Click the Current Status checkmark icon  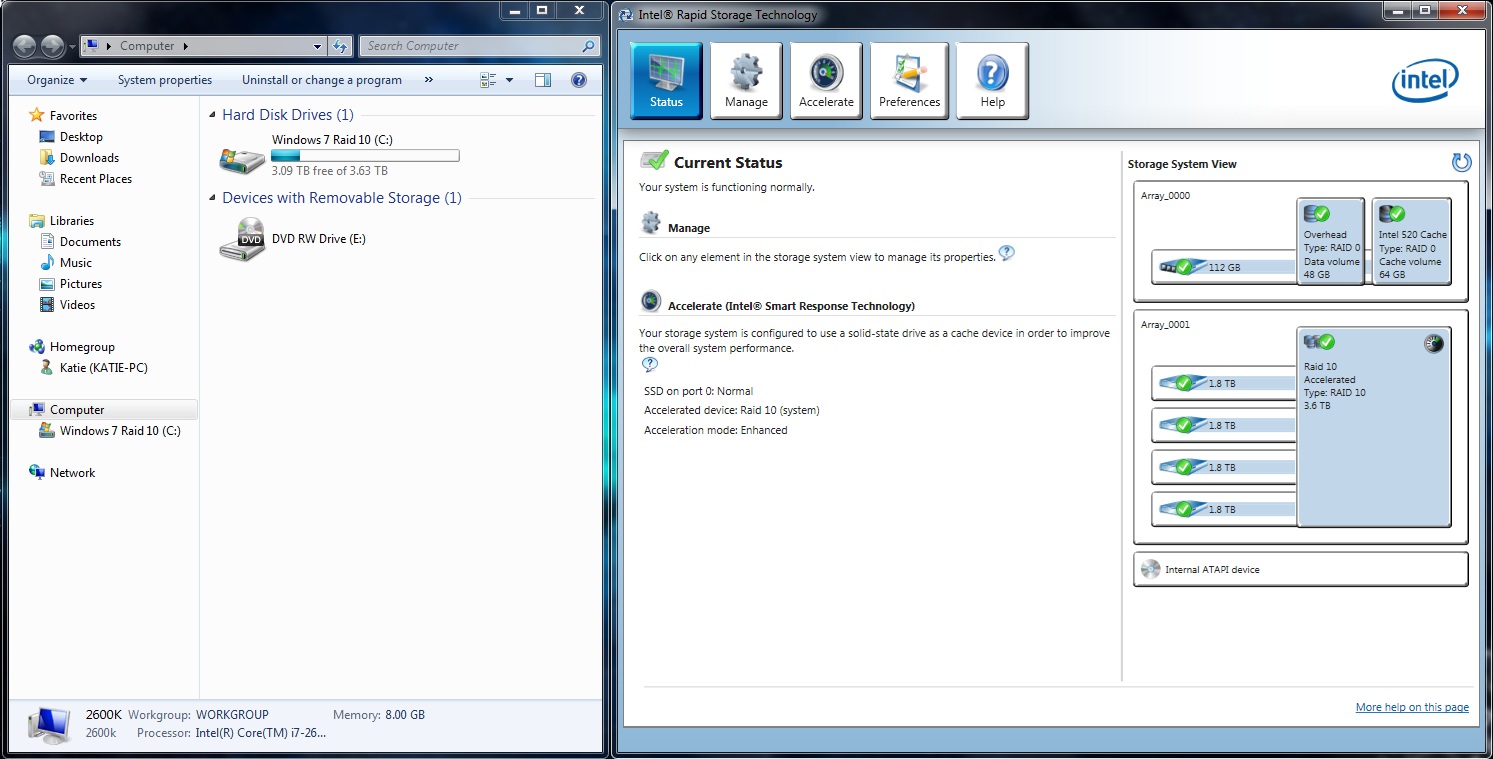point(654,160)
